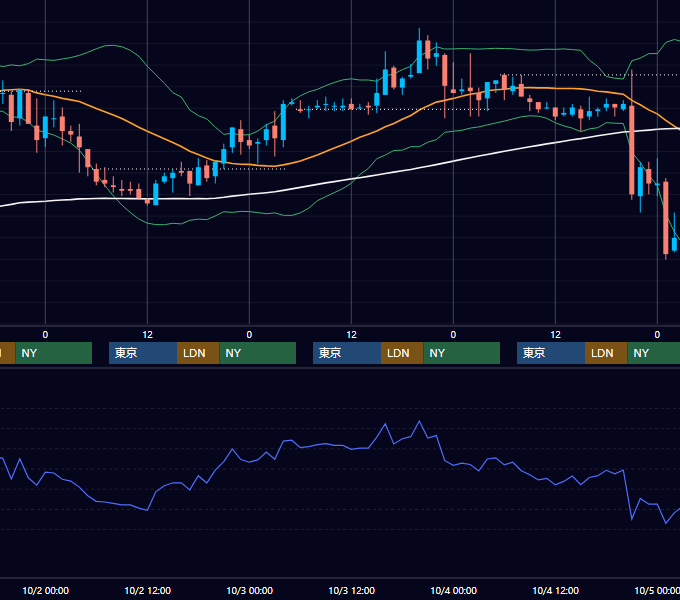The width and height of the screenshot is (680, 600).
Task: Click the 10/2 00:00 date label
Action: coord(46,590)
